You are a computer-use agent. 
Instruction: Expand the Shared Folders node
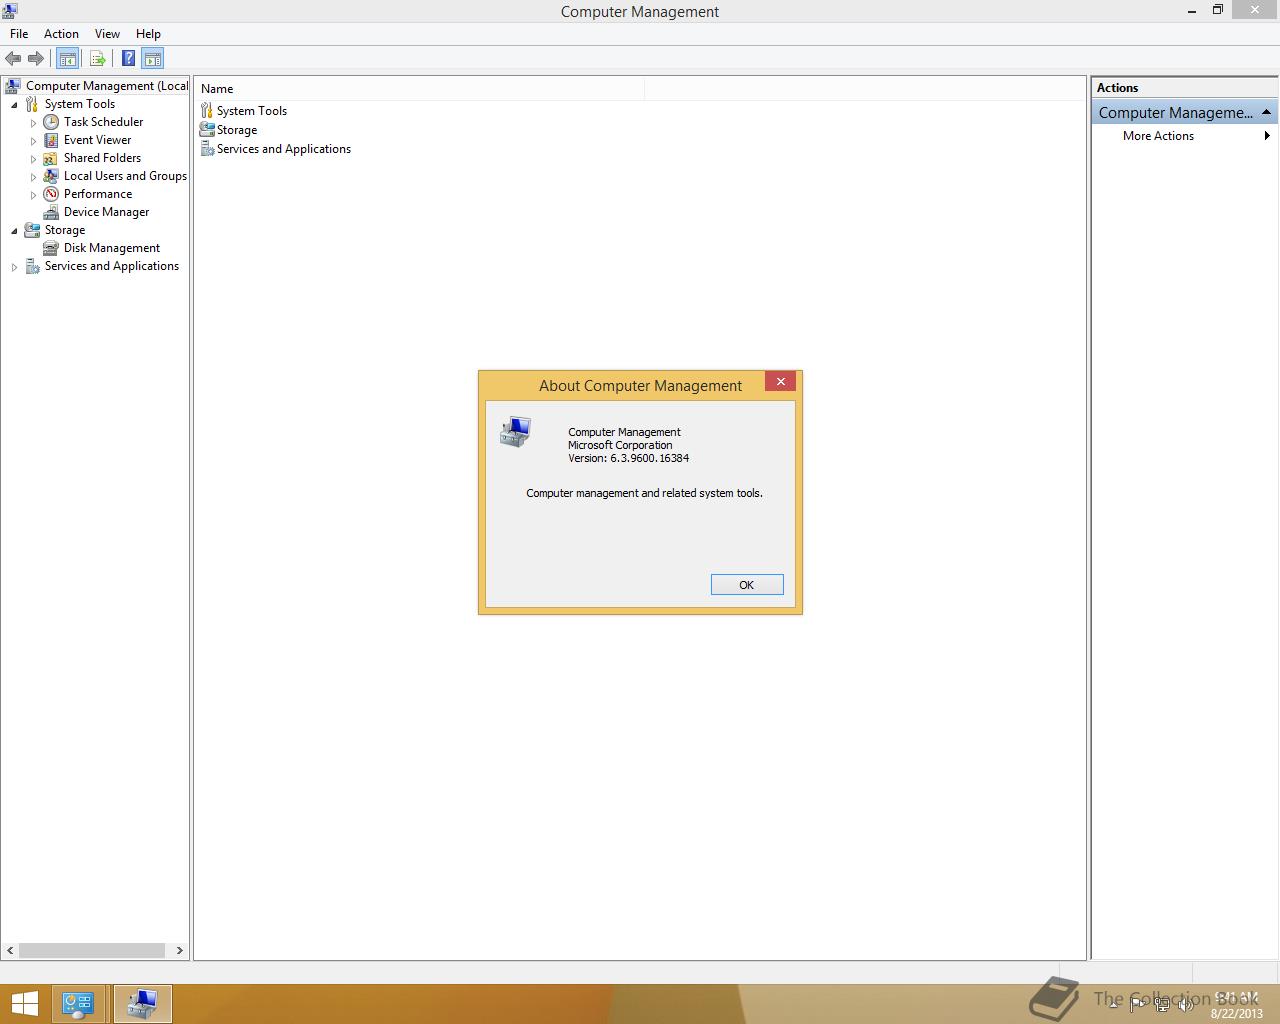[x=33, y=159]
